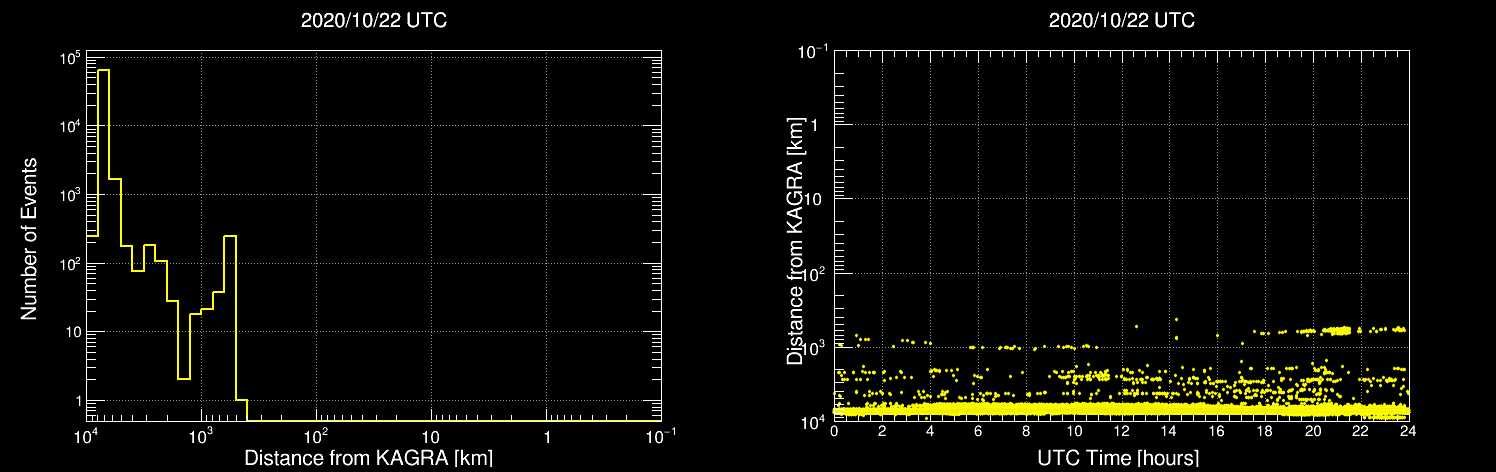1496x472 pixels.
Task: Click the 18 tick label on time axis
Action: [1265, 432]
